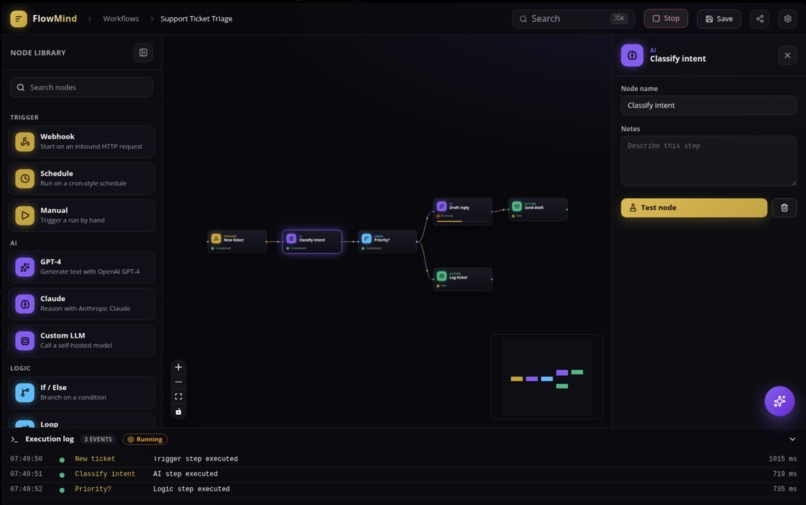The width and height of the screenshot is (806, 505).
Task: Fit workflow to view icon
Action: (178, 396)
